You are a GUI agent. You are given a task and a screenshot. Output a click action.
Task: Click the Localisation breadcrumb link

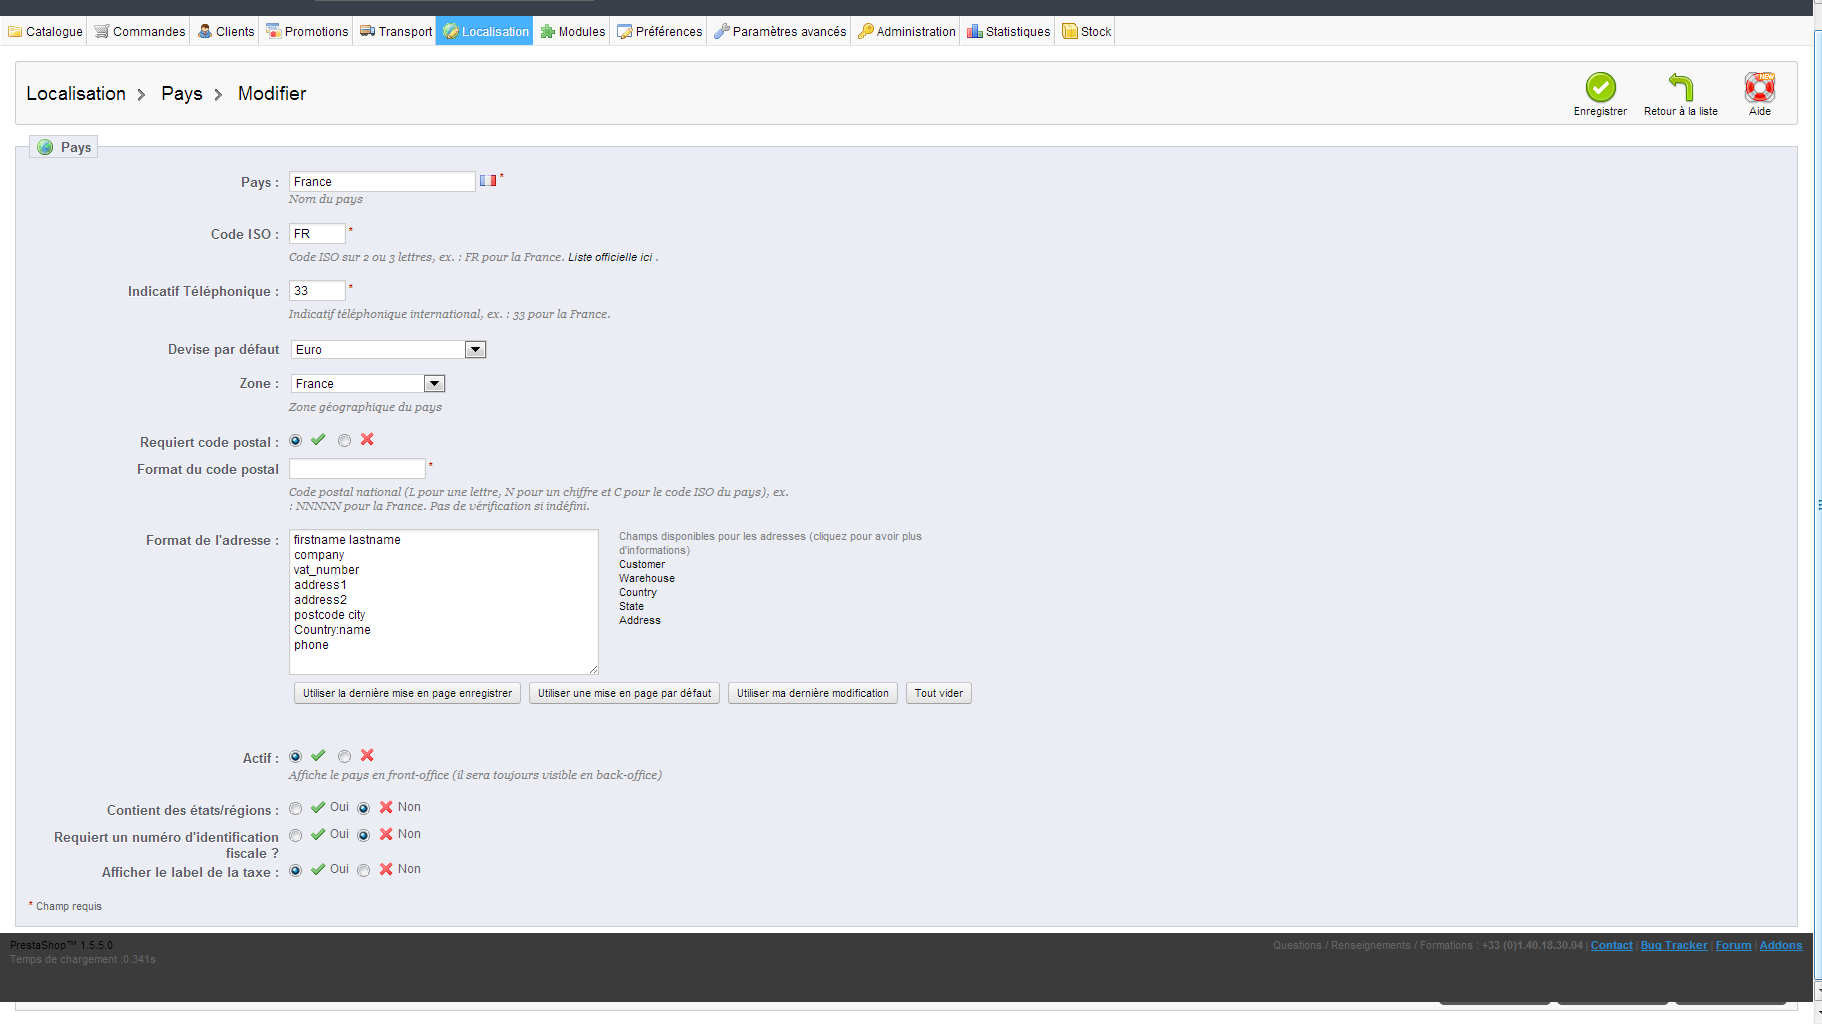coord(76,93)
